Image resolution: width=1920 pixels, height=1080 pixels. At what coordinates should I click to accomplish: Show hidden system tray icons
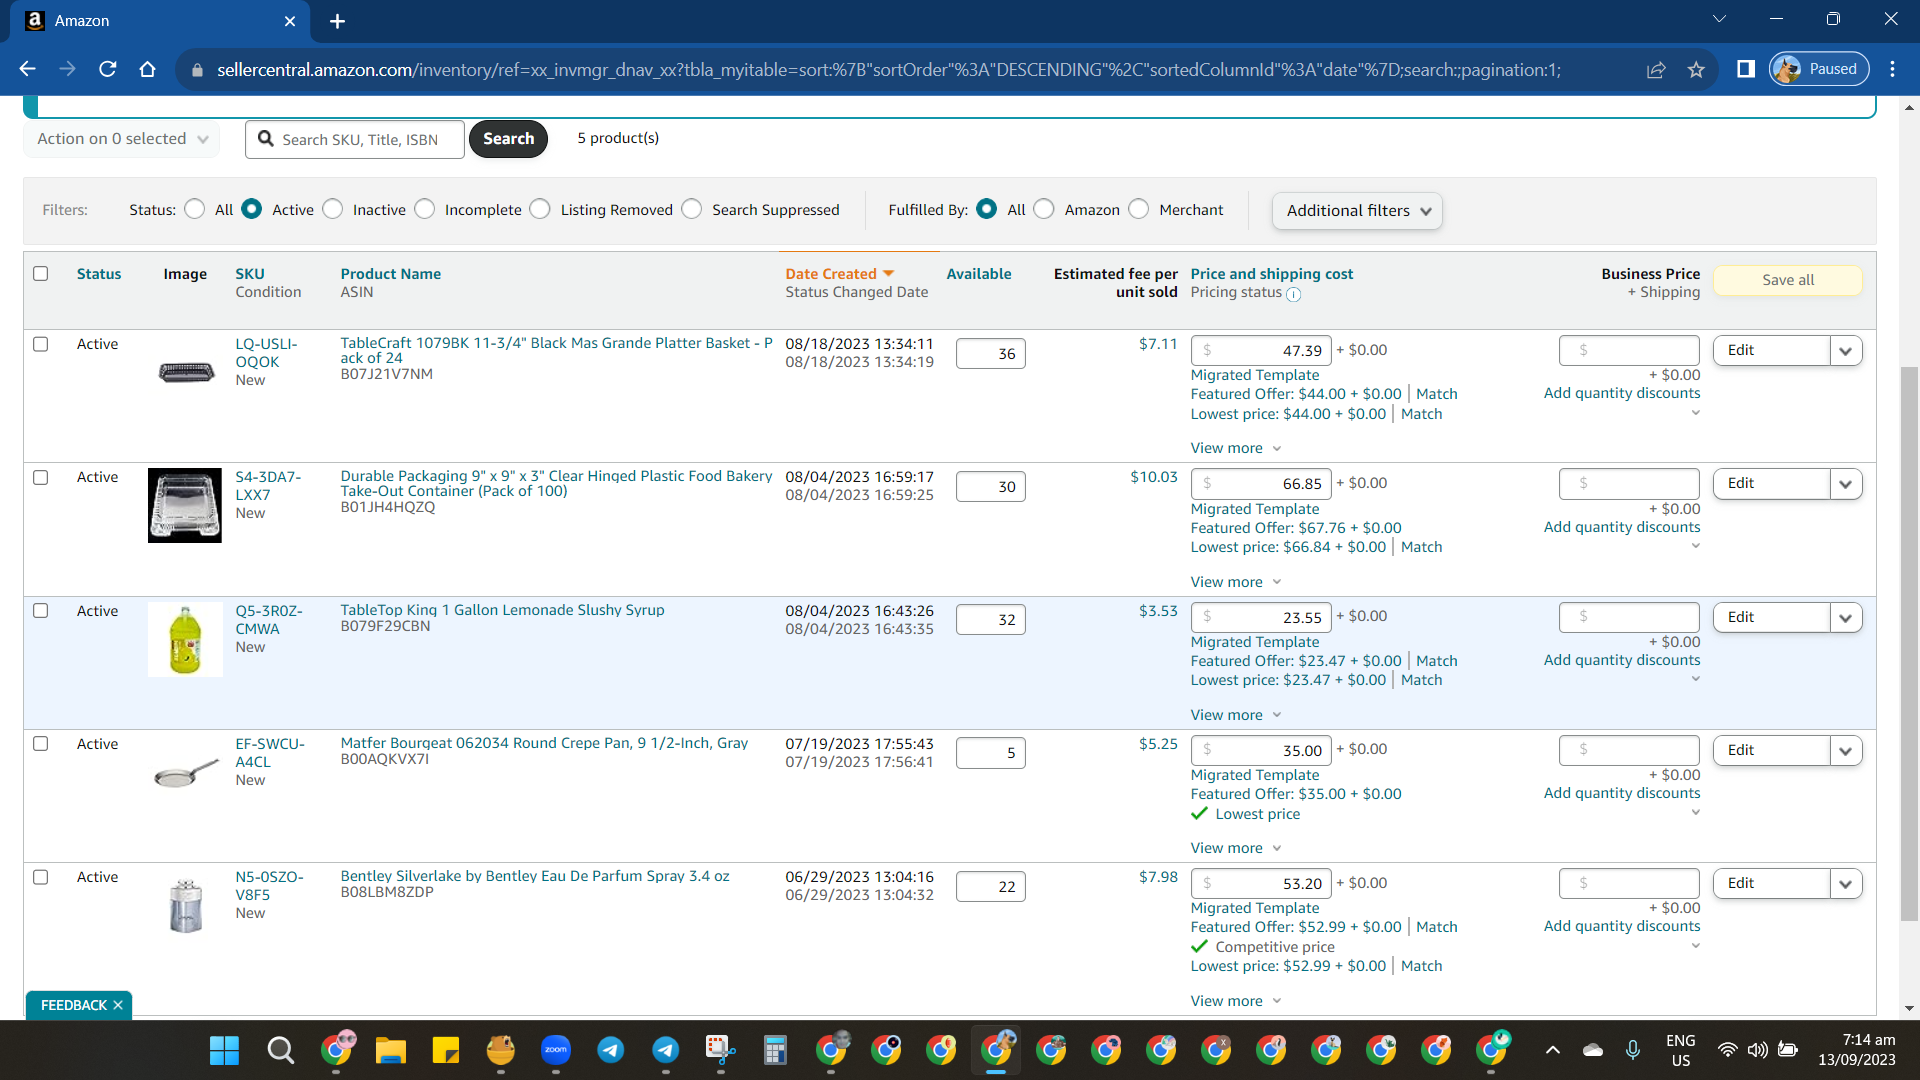1553,1050
